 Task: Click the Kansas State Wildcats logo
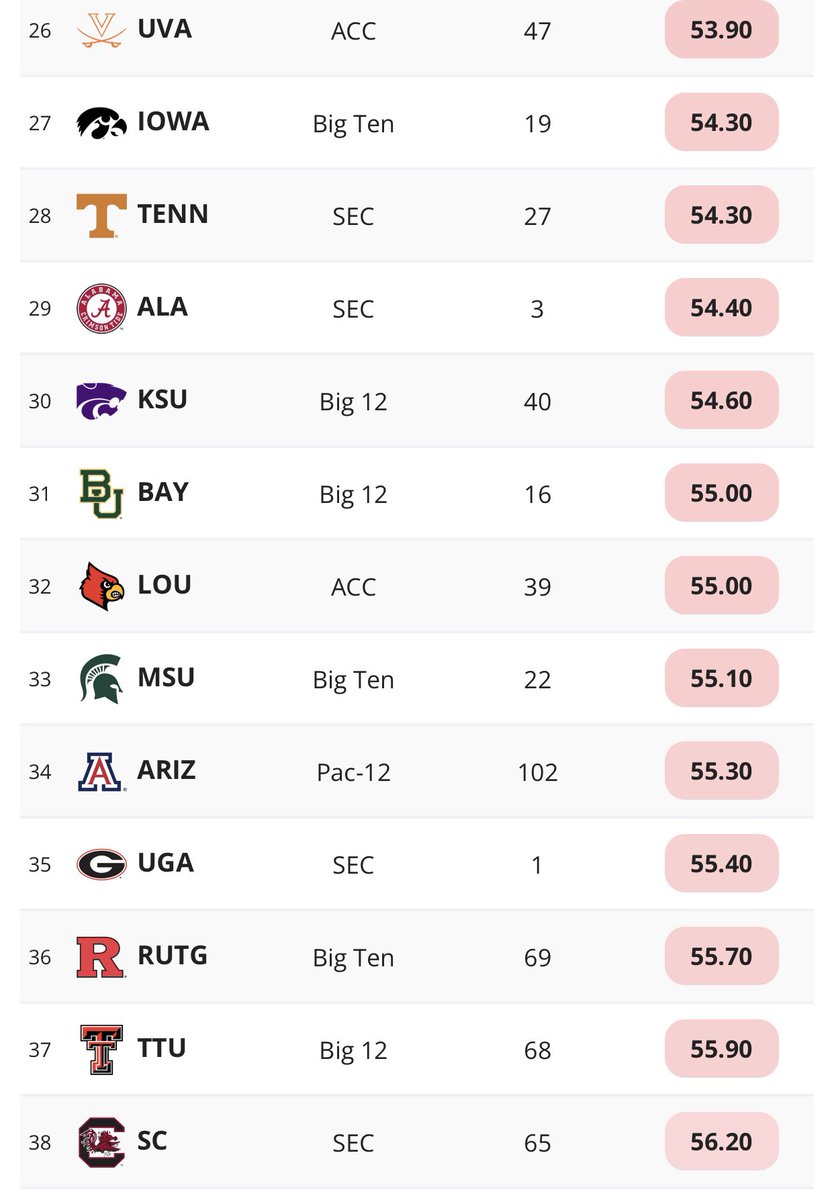coord(101,400)
